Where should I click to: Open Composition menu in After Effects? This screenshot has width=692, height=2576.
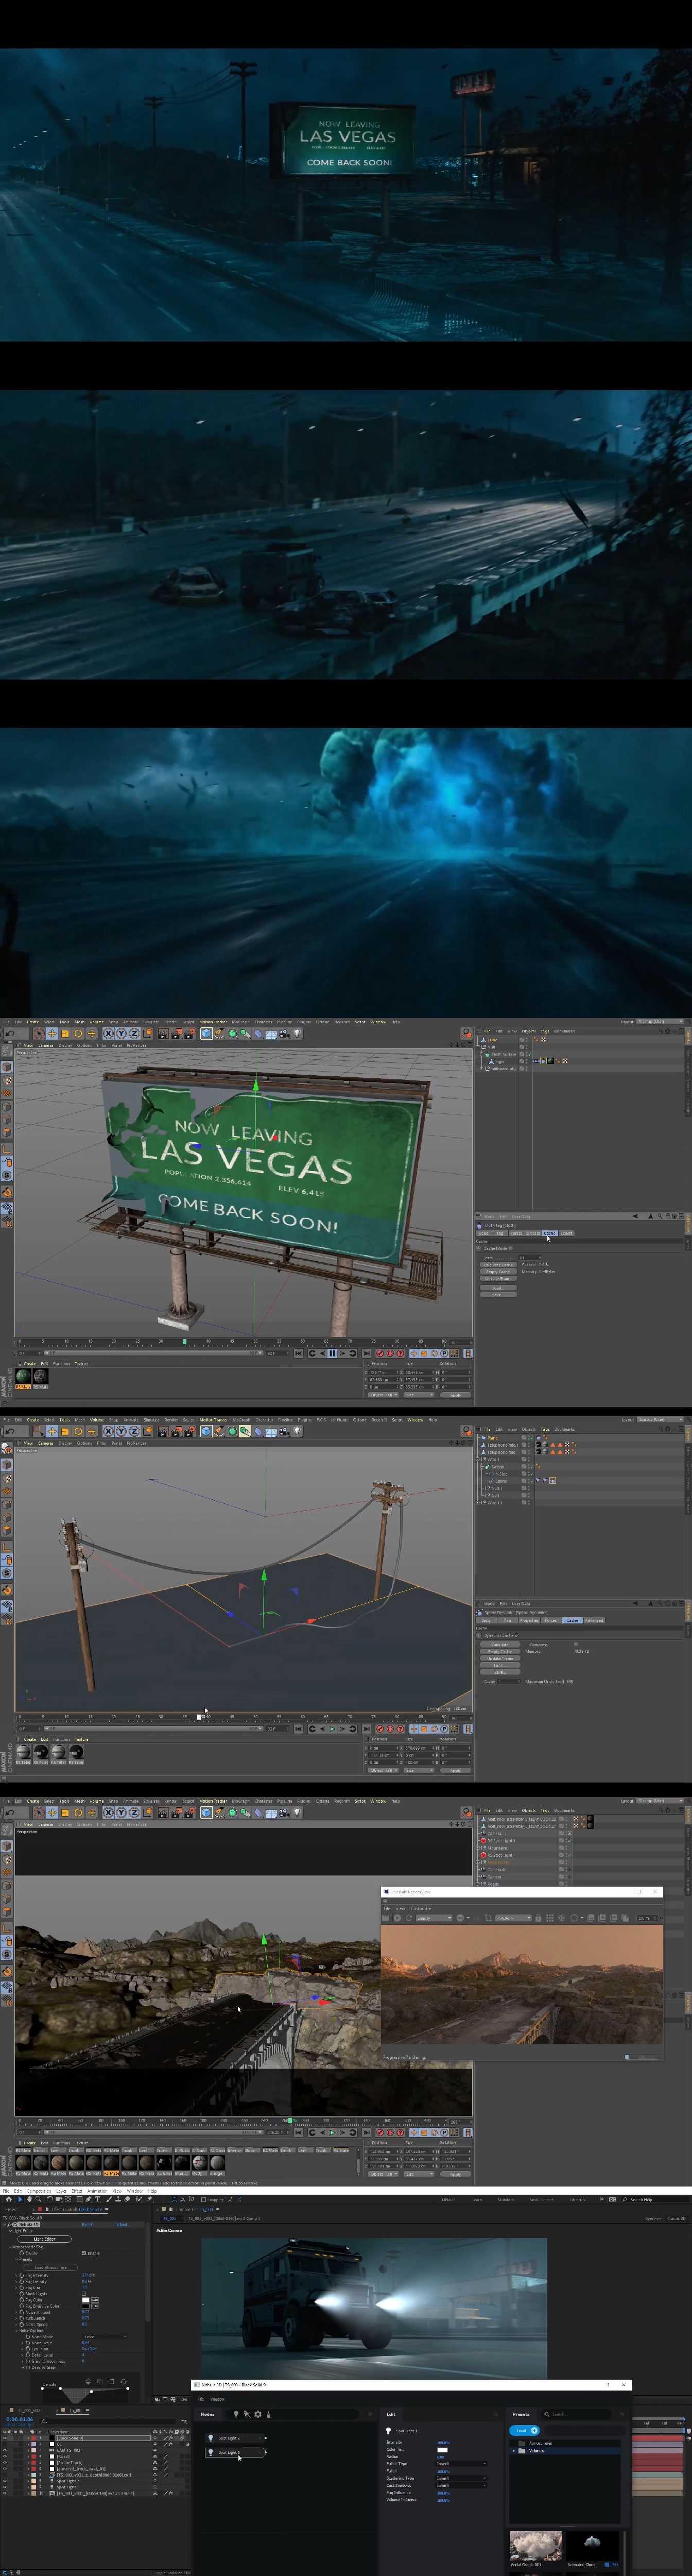[39, 2192]
